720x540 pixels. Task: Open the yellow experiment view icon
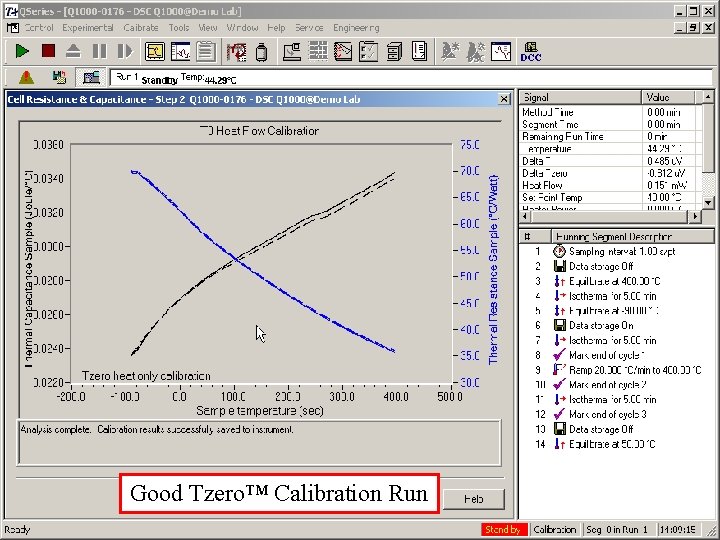(x=155, y=51)
